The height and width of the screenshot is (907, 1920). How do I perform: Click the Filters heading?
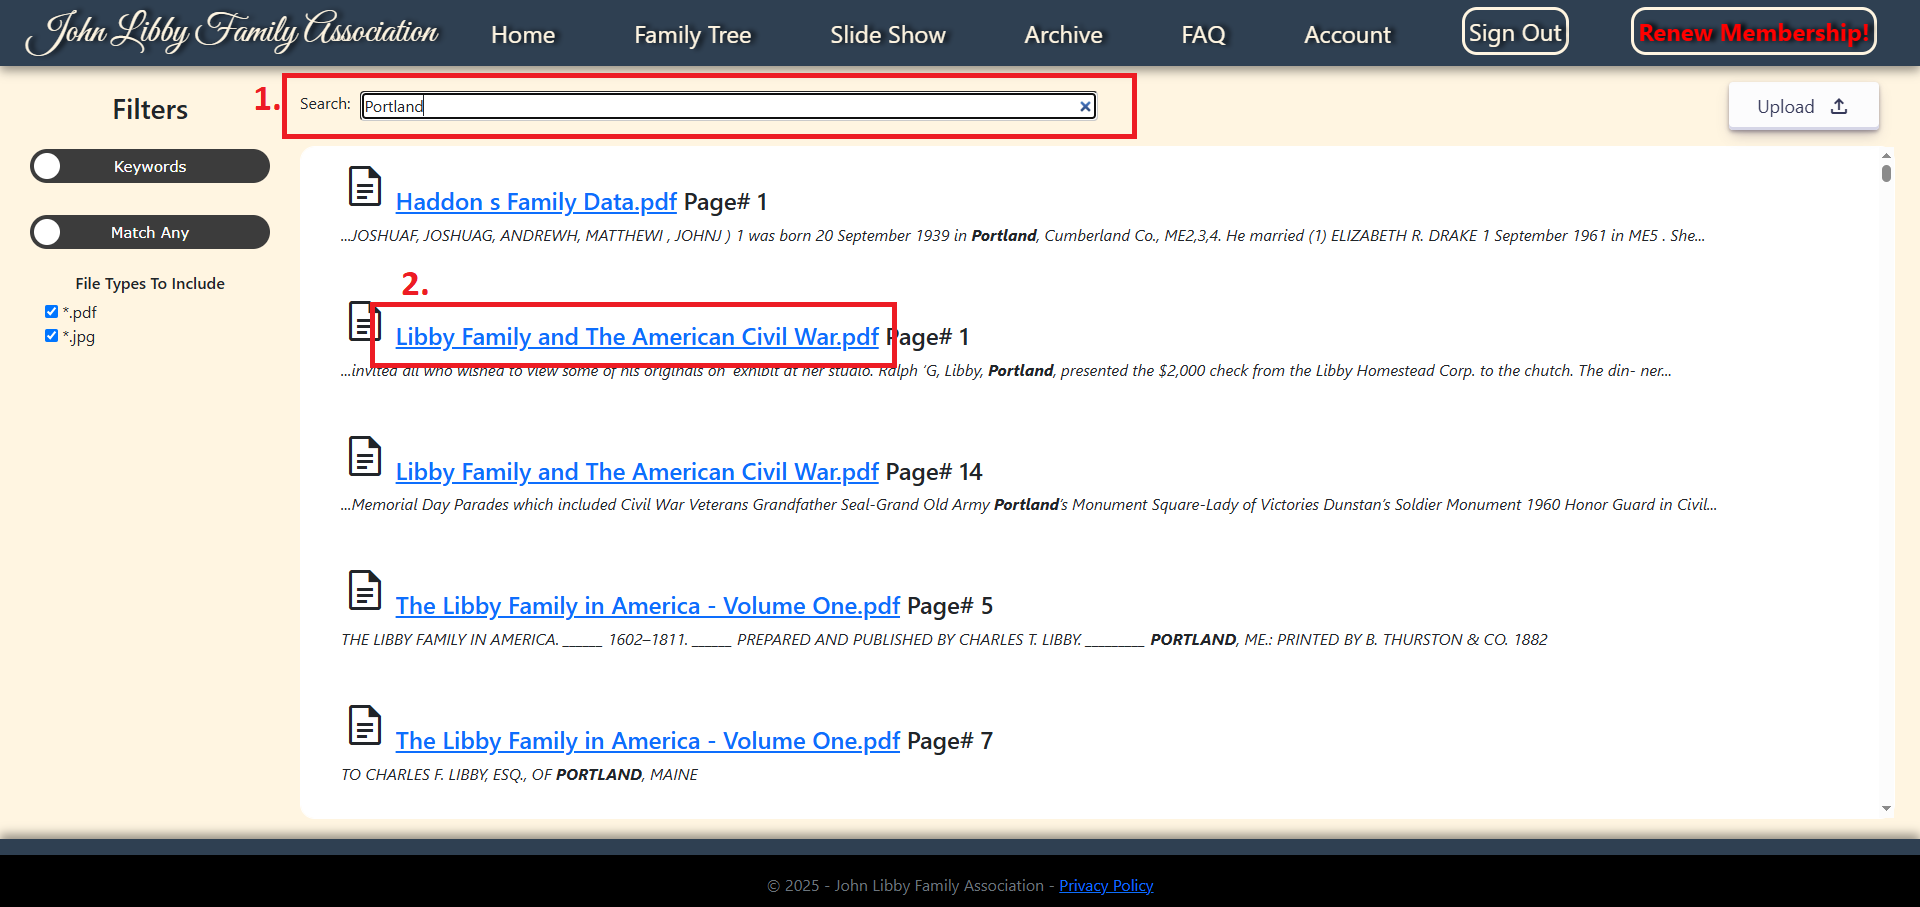(x=150, y=109)
